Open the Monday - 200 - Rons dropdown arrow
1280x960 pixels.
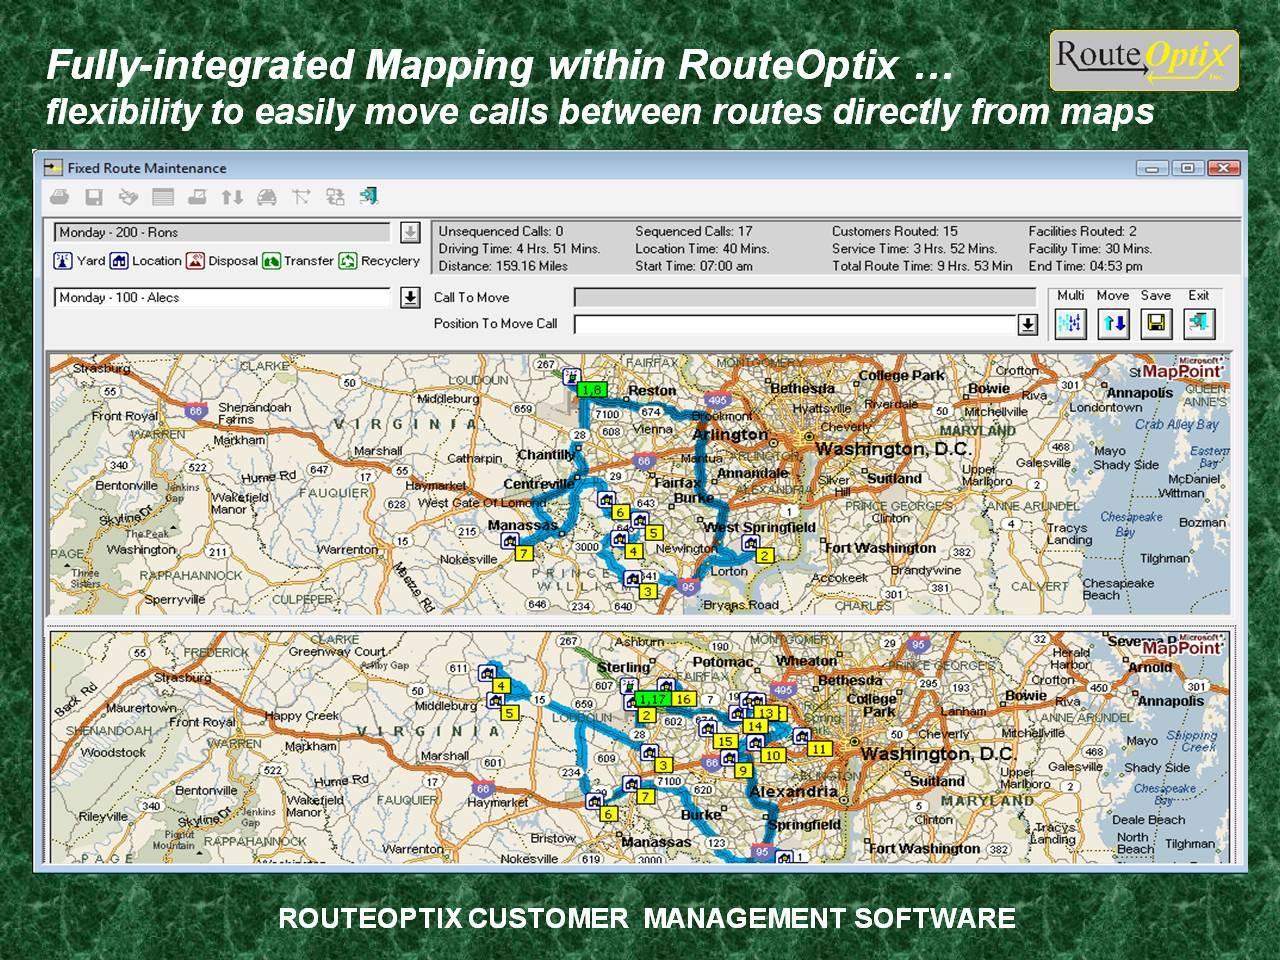point(410,233)
